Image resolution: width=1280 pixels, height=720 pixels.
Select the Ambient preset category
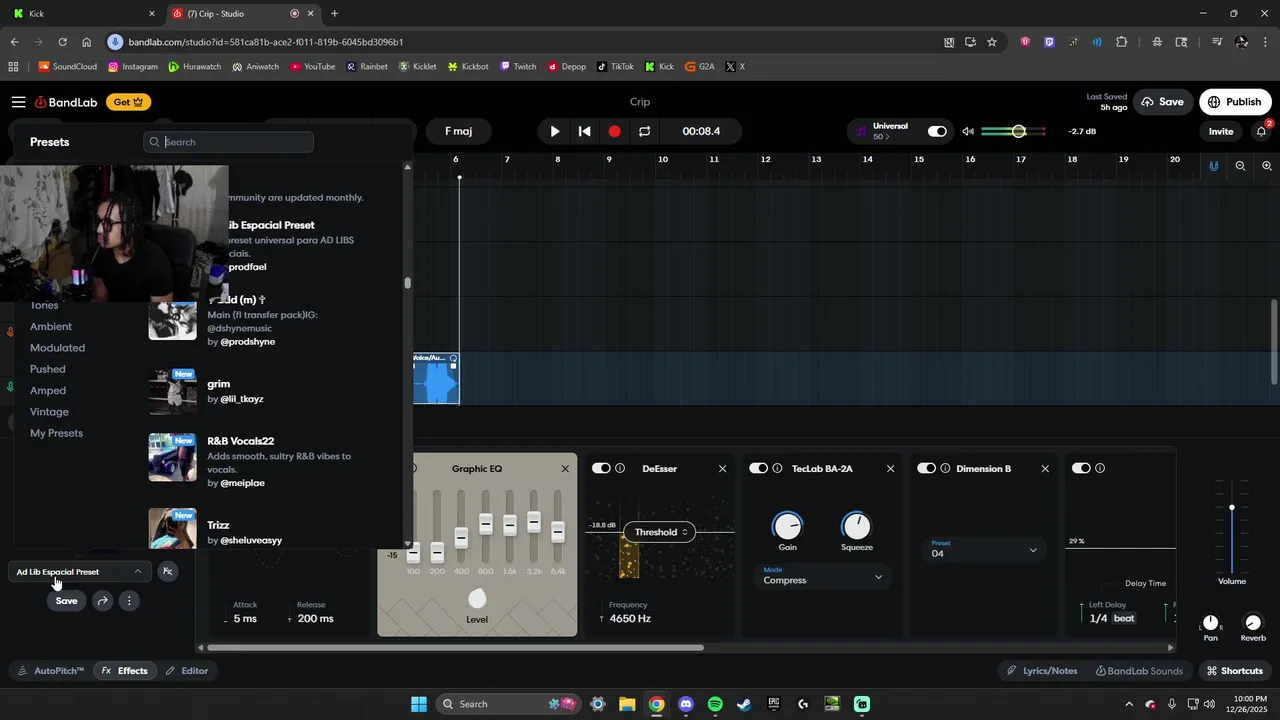point(51,326)
